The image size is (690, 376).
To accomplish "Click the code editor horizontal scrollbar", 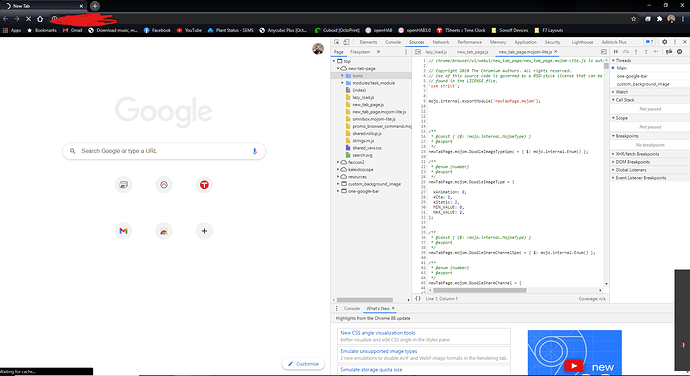I will (480, 290).
